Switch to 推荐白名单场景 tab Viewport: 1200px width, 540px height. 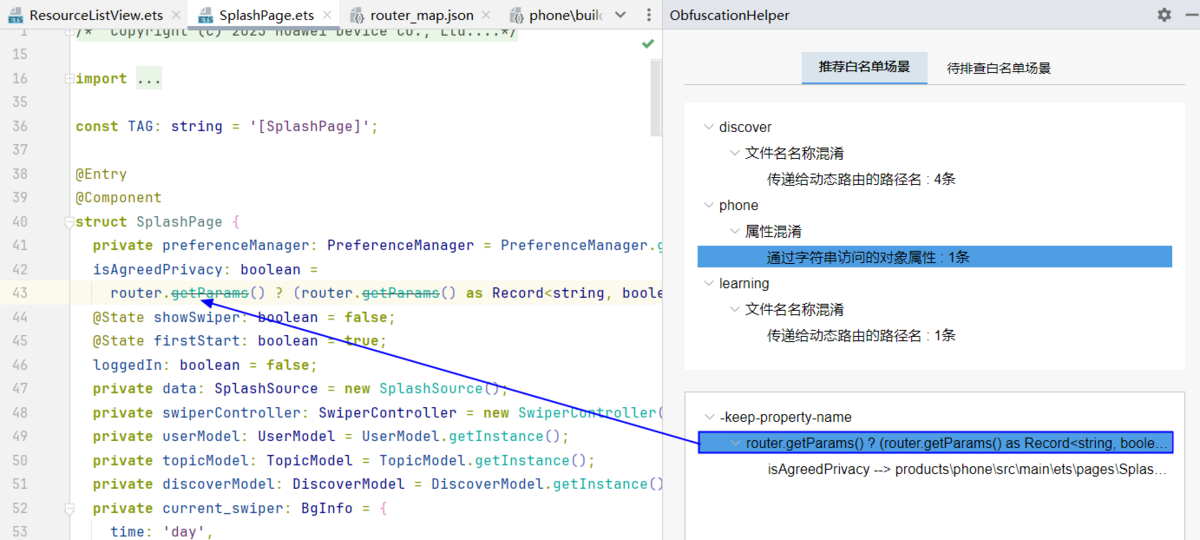[x=864, y=67]
